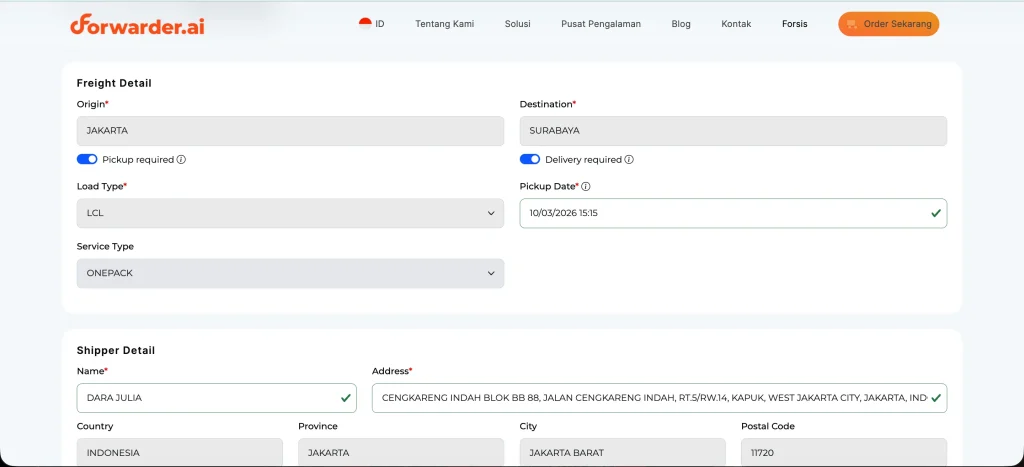
Task: Click the cart icon on Order Sekarang
Action: 852,24
